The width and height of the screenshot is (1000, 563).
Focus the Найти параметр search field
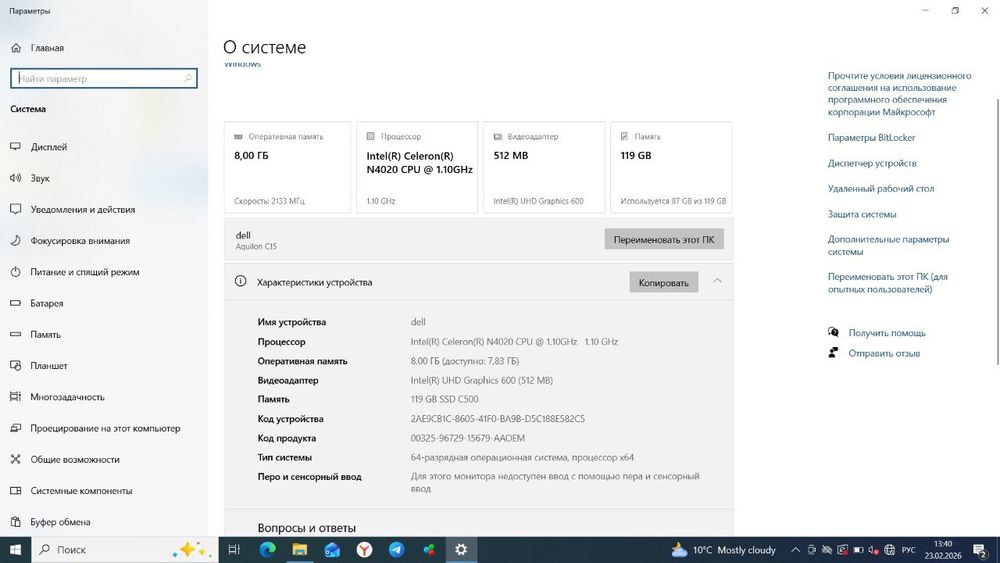pos(104,78)
